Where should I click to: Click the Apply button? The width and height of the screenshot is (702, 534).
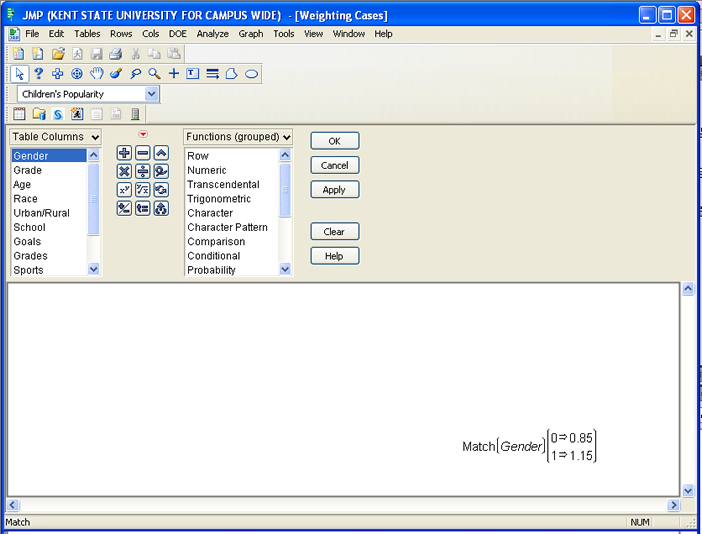point(335,189)
